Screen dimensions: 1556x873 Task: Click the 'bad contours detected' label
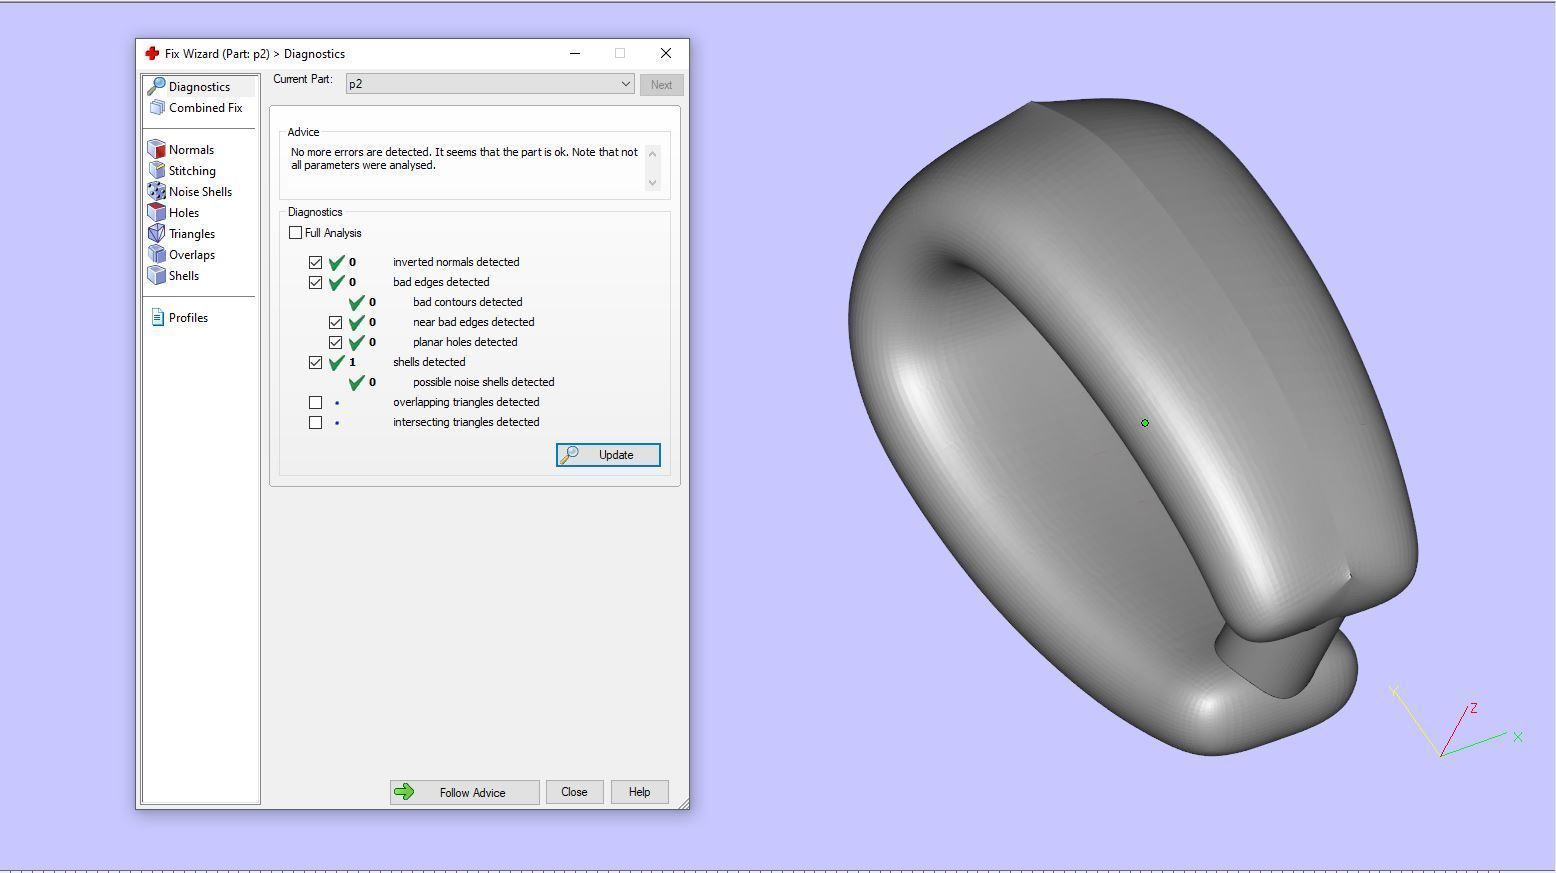click(467, 302)
